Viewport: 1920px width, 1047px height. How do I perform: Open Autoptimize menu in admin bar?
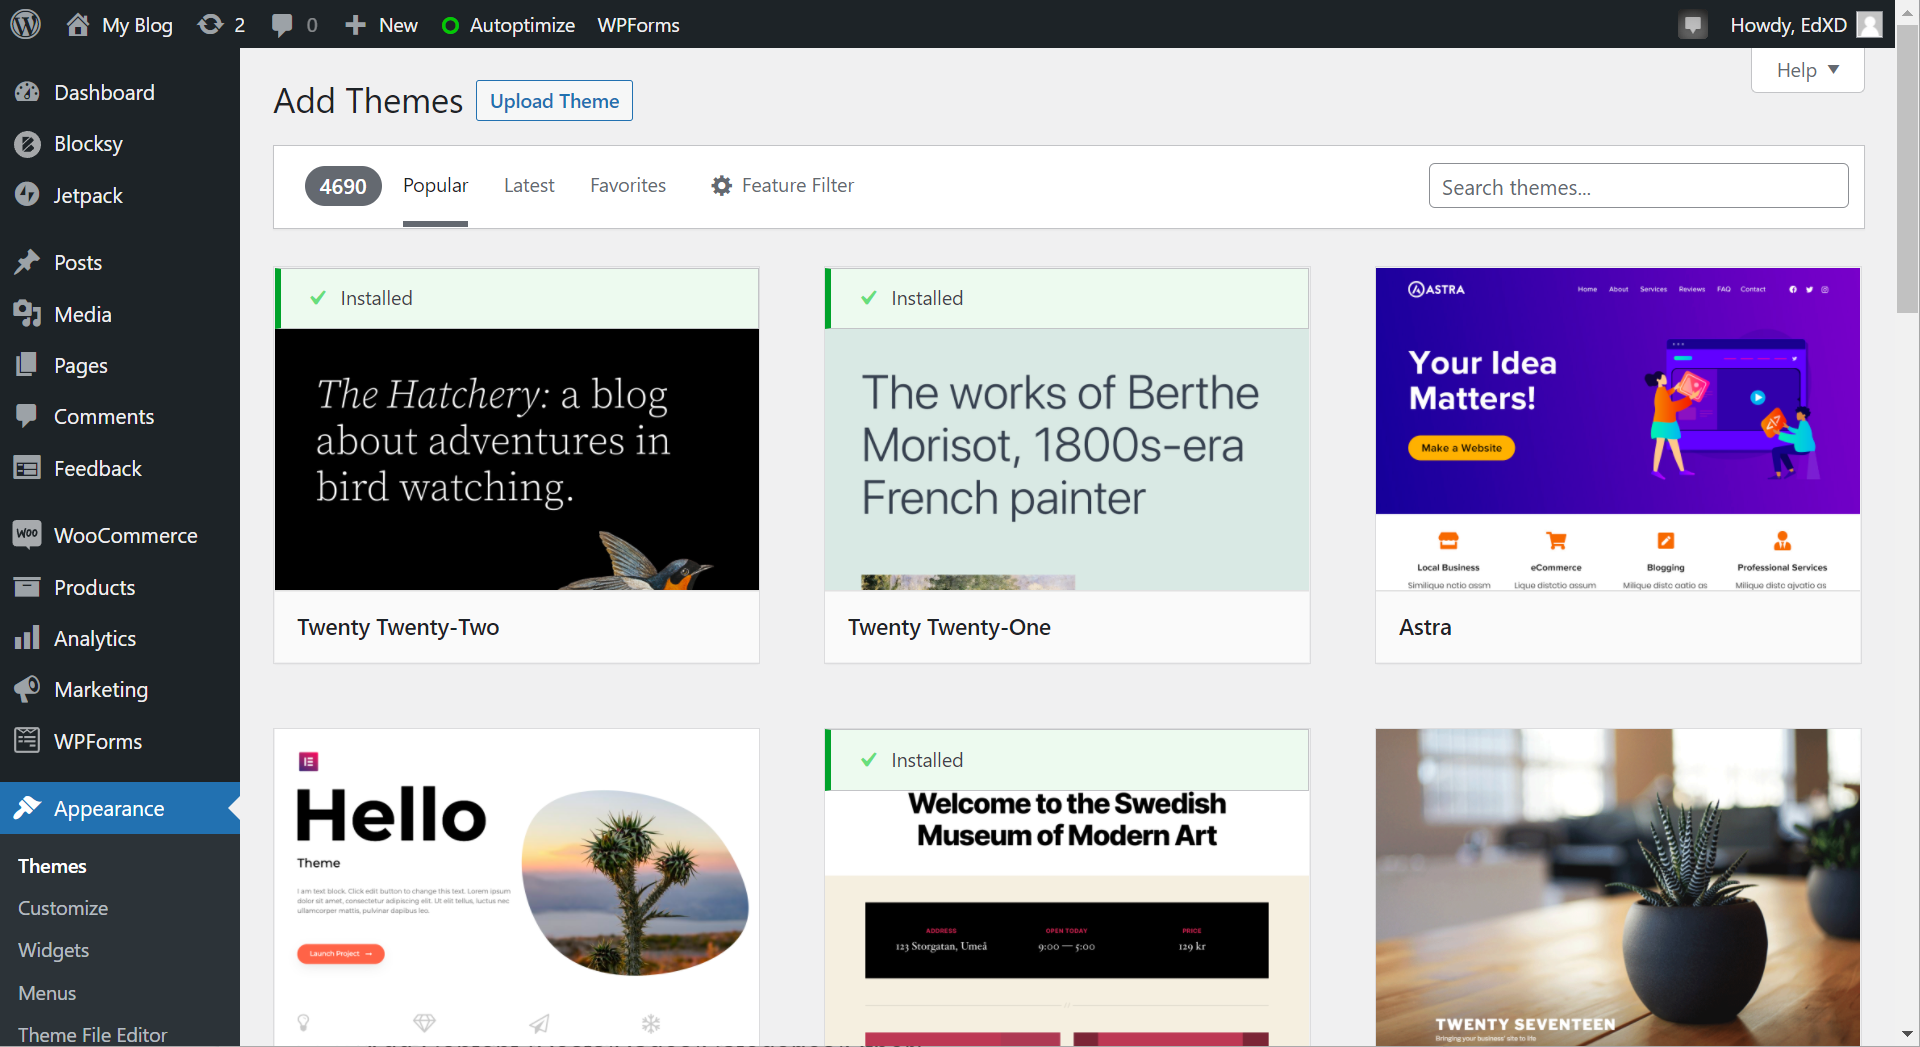pos(508,25)
